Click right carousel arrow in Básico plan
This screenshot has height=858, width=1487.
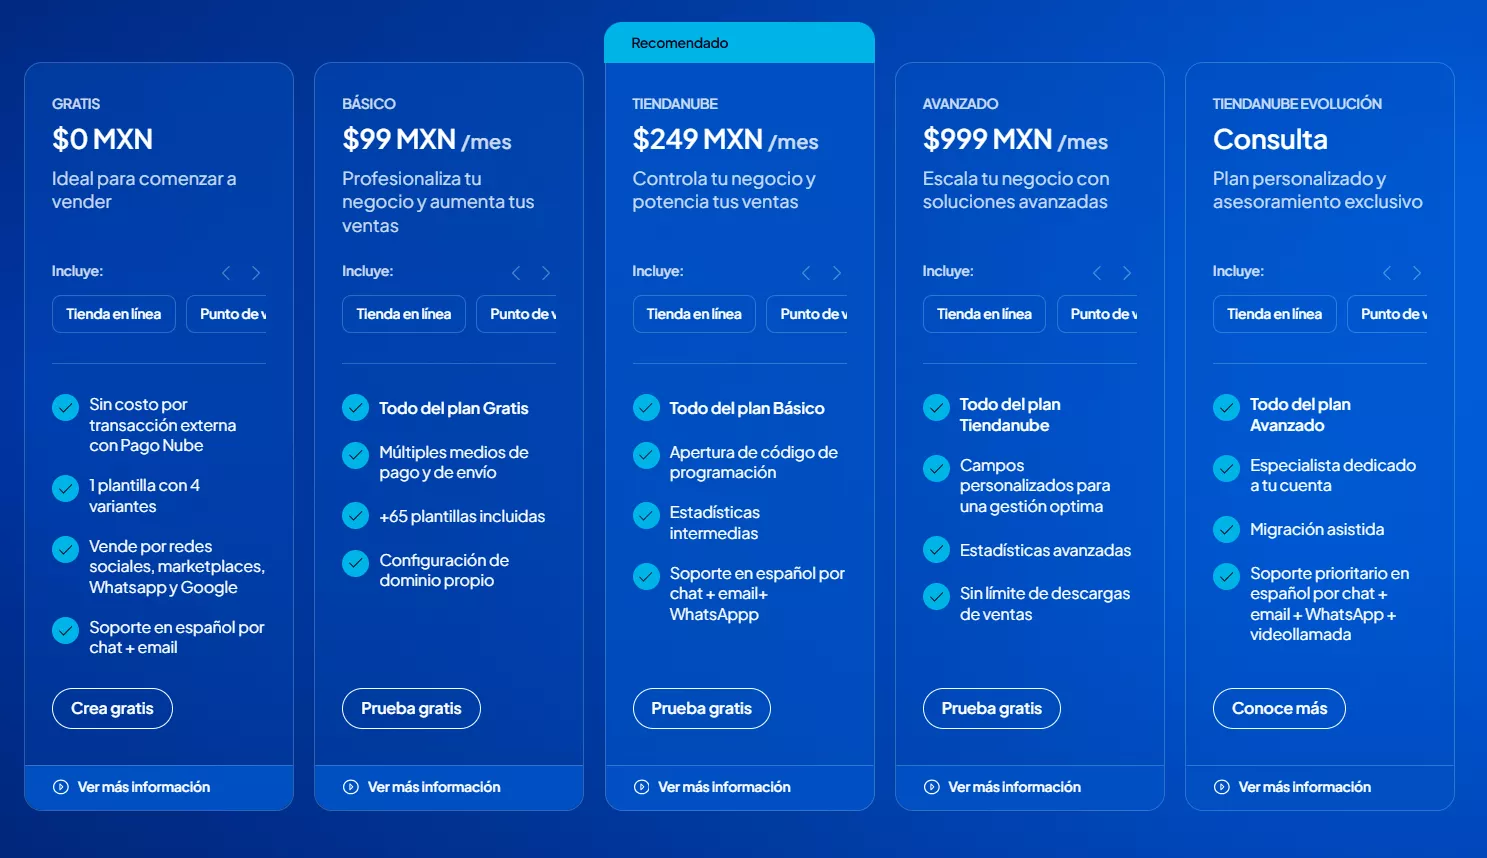click(x=546, y=273)
